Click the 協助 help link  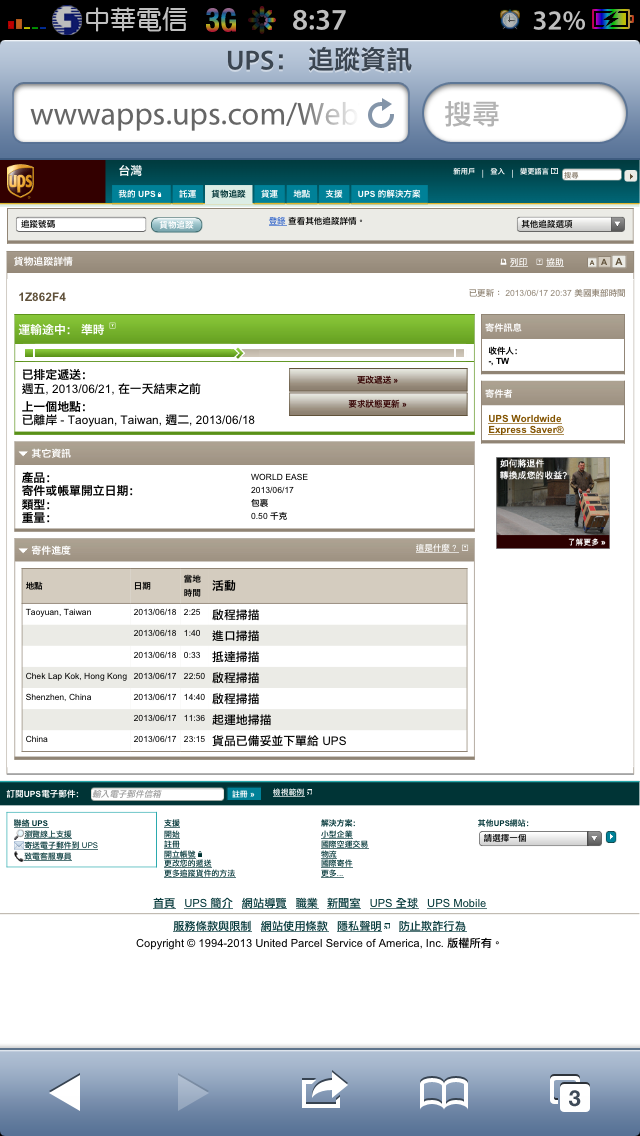(x=554, y=262)
